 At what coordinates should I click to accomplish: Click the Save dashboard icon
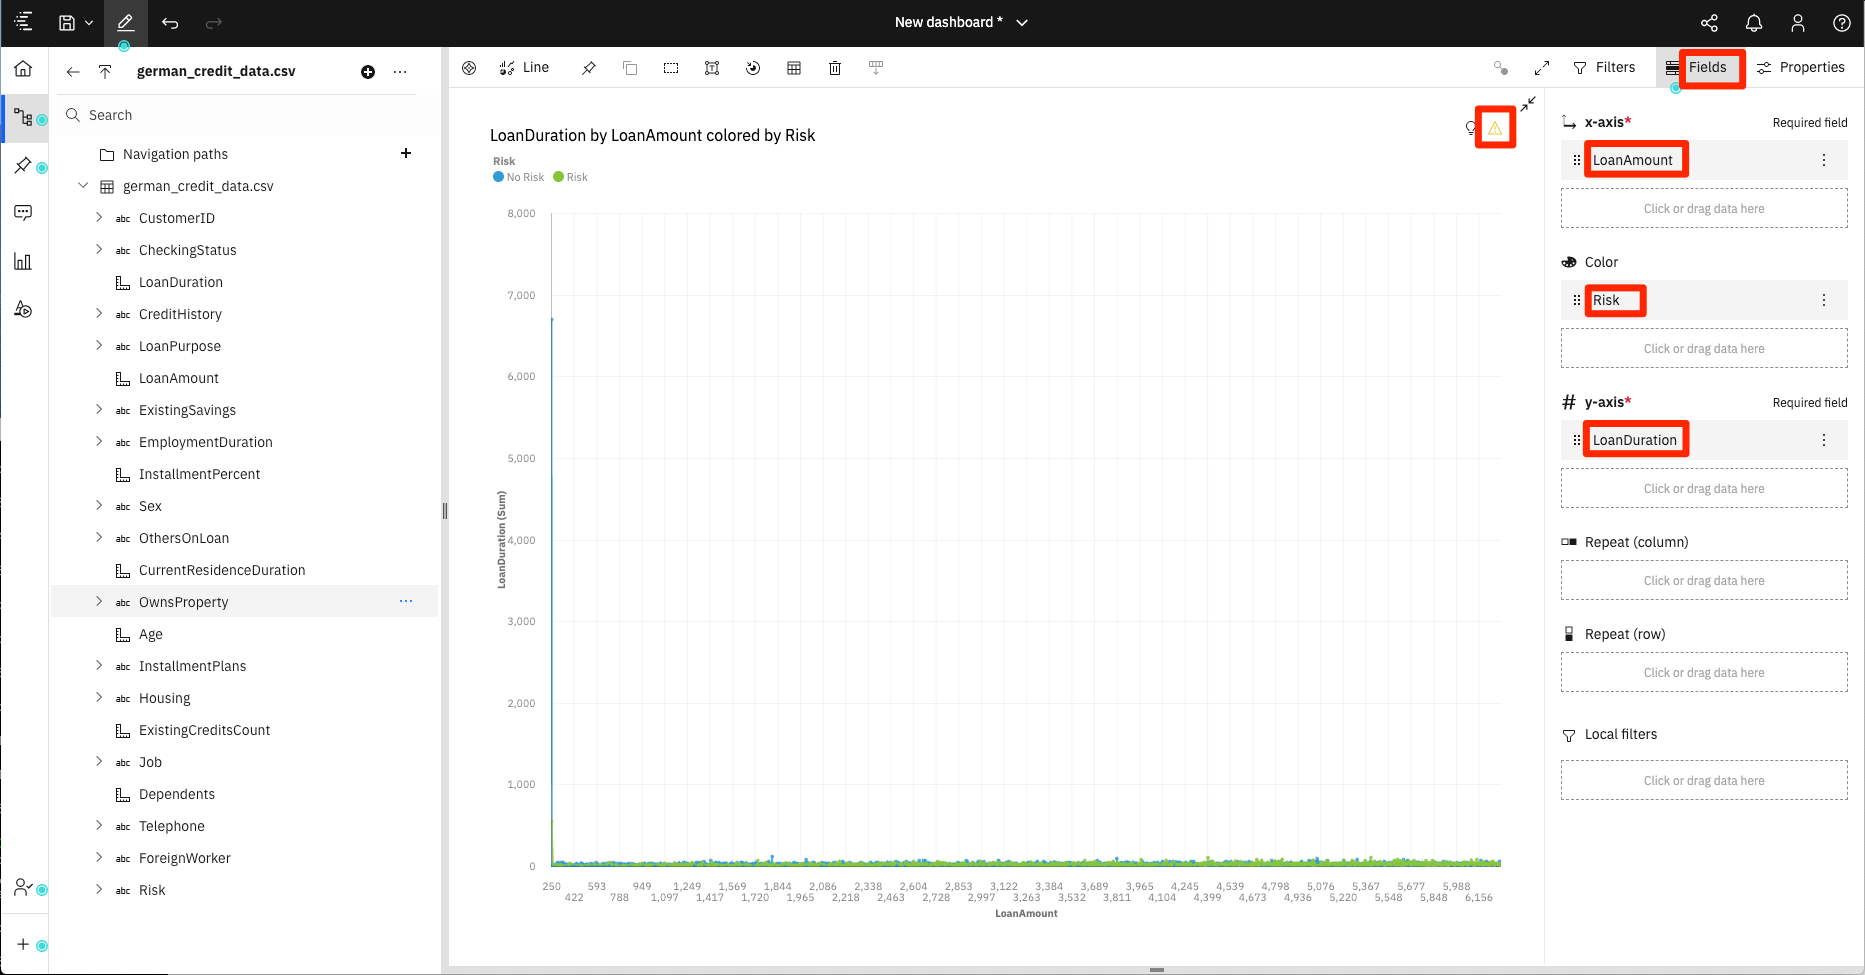tap(67, 22)
